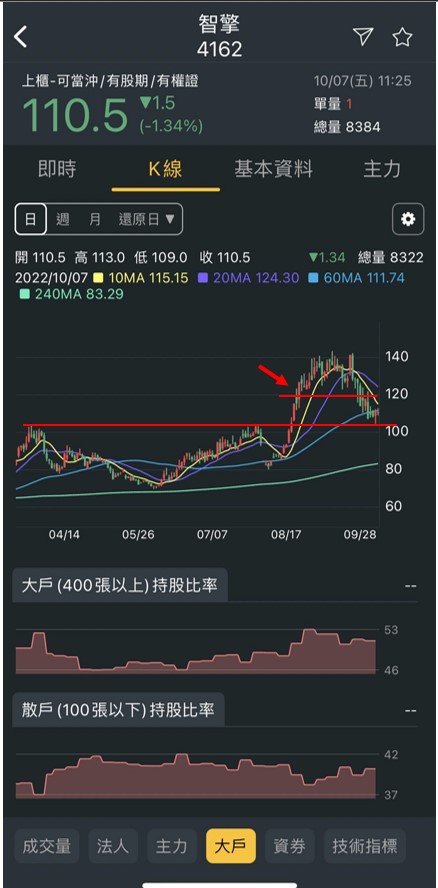Show 主力 indicator in bottom bar
The image size is (438, 888).
click(x=172, y=846)
